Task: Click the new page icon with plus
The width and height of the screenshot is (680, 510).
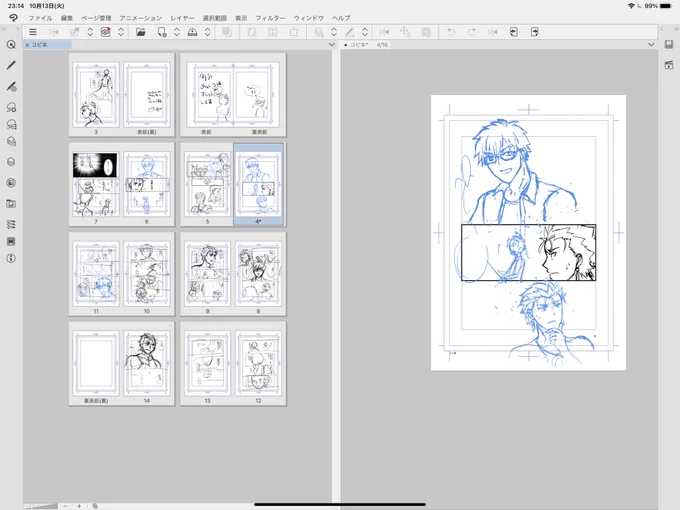Action: click(x=162, y=32)
